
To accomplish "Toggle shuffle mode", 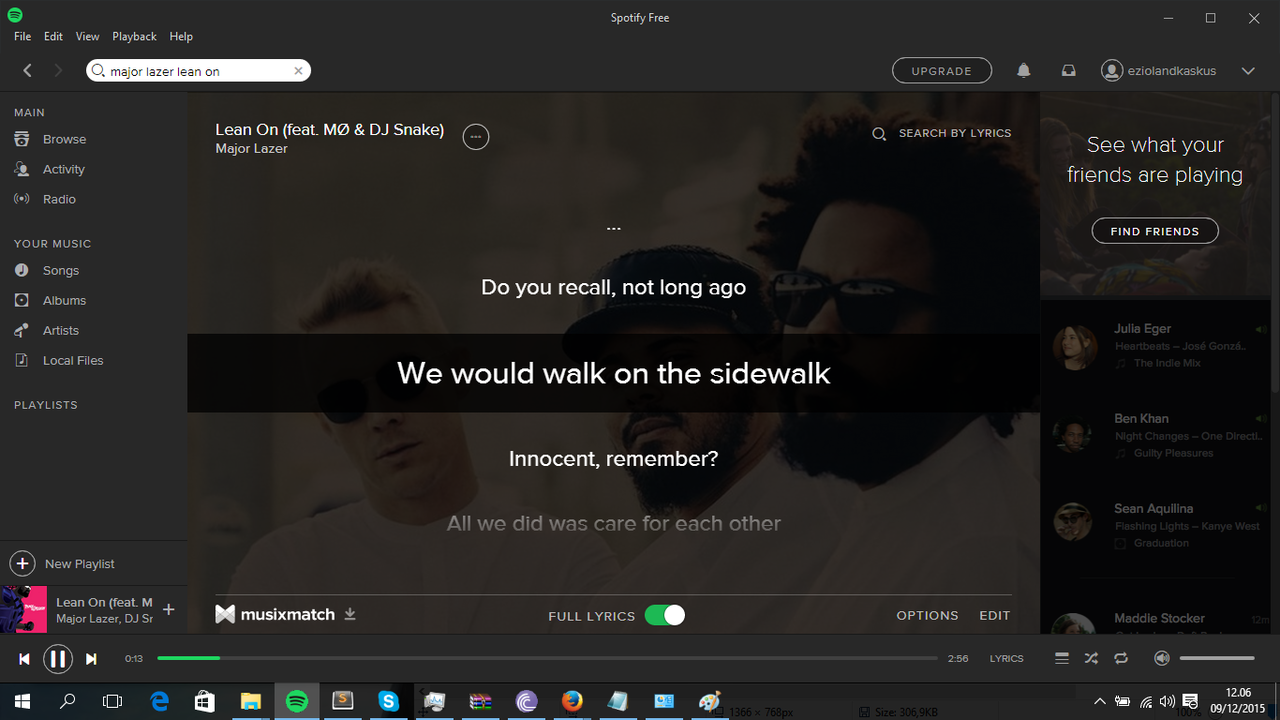I will click(1091, 658).
